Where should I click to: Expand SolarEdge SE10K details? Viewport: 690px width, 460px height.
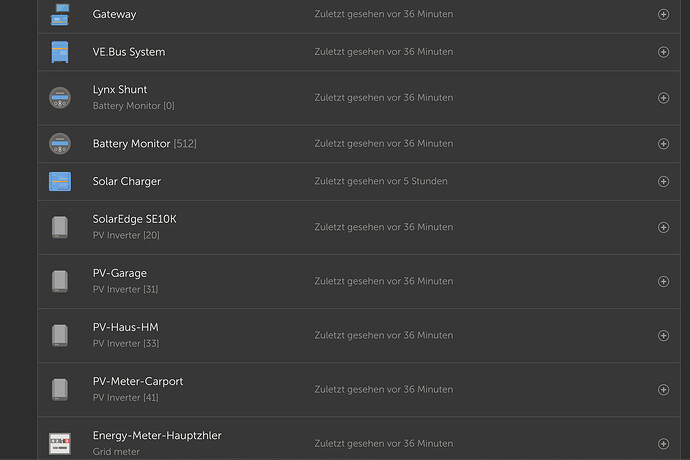(664, 227)
